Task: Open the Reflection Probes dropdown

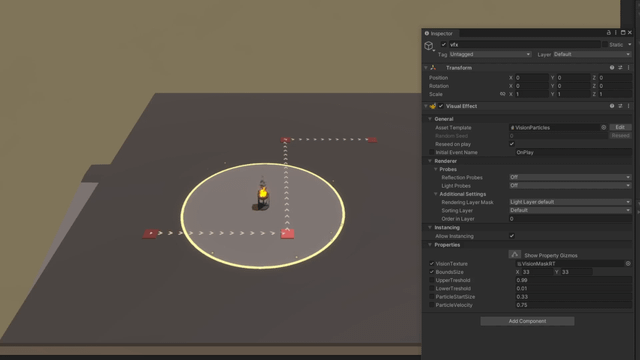Action: point(570,177)
